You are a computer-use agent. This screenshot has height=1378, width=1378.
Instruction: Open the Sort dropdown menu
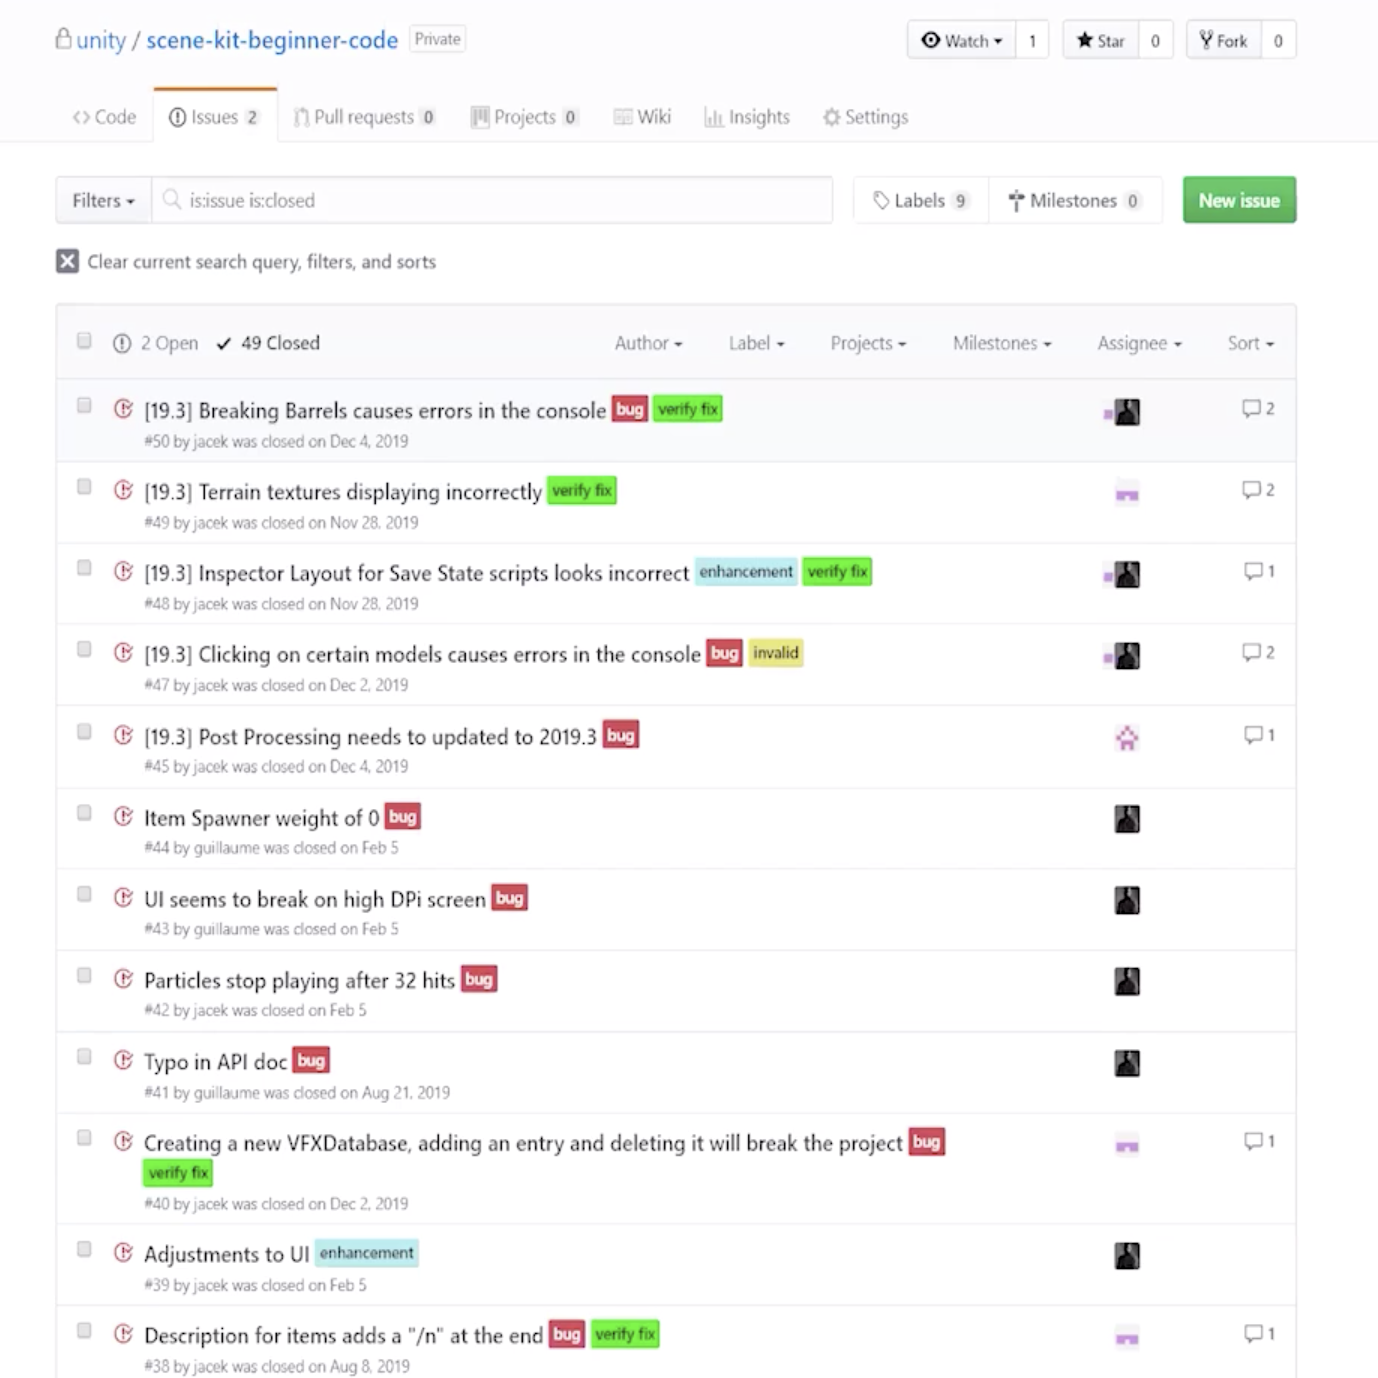tap(1250, 343)
